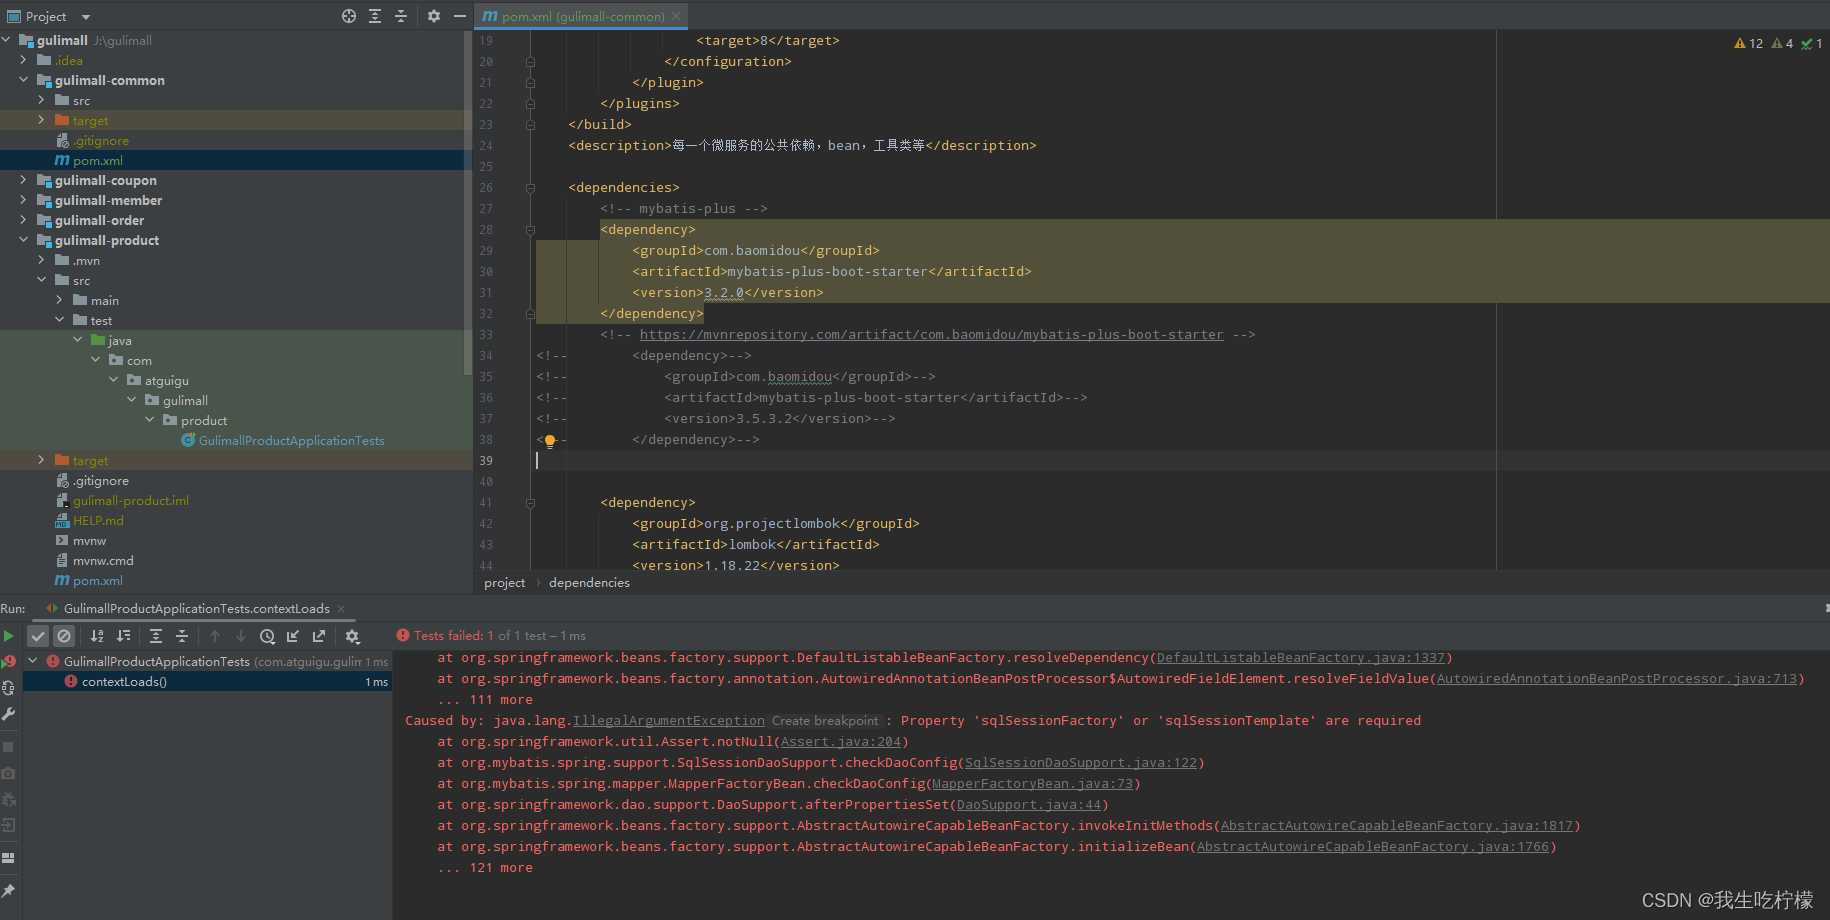
Task: Click line number 31 in gutter
Action: coord(486,293)
